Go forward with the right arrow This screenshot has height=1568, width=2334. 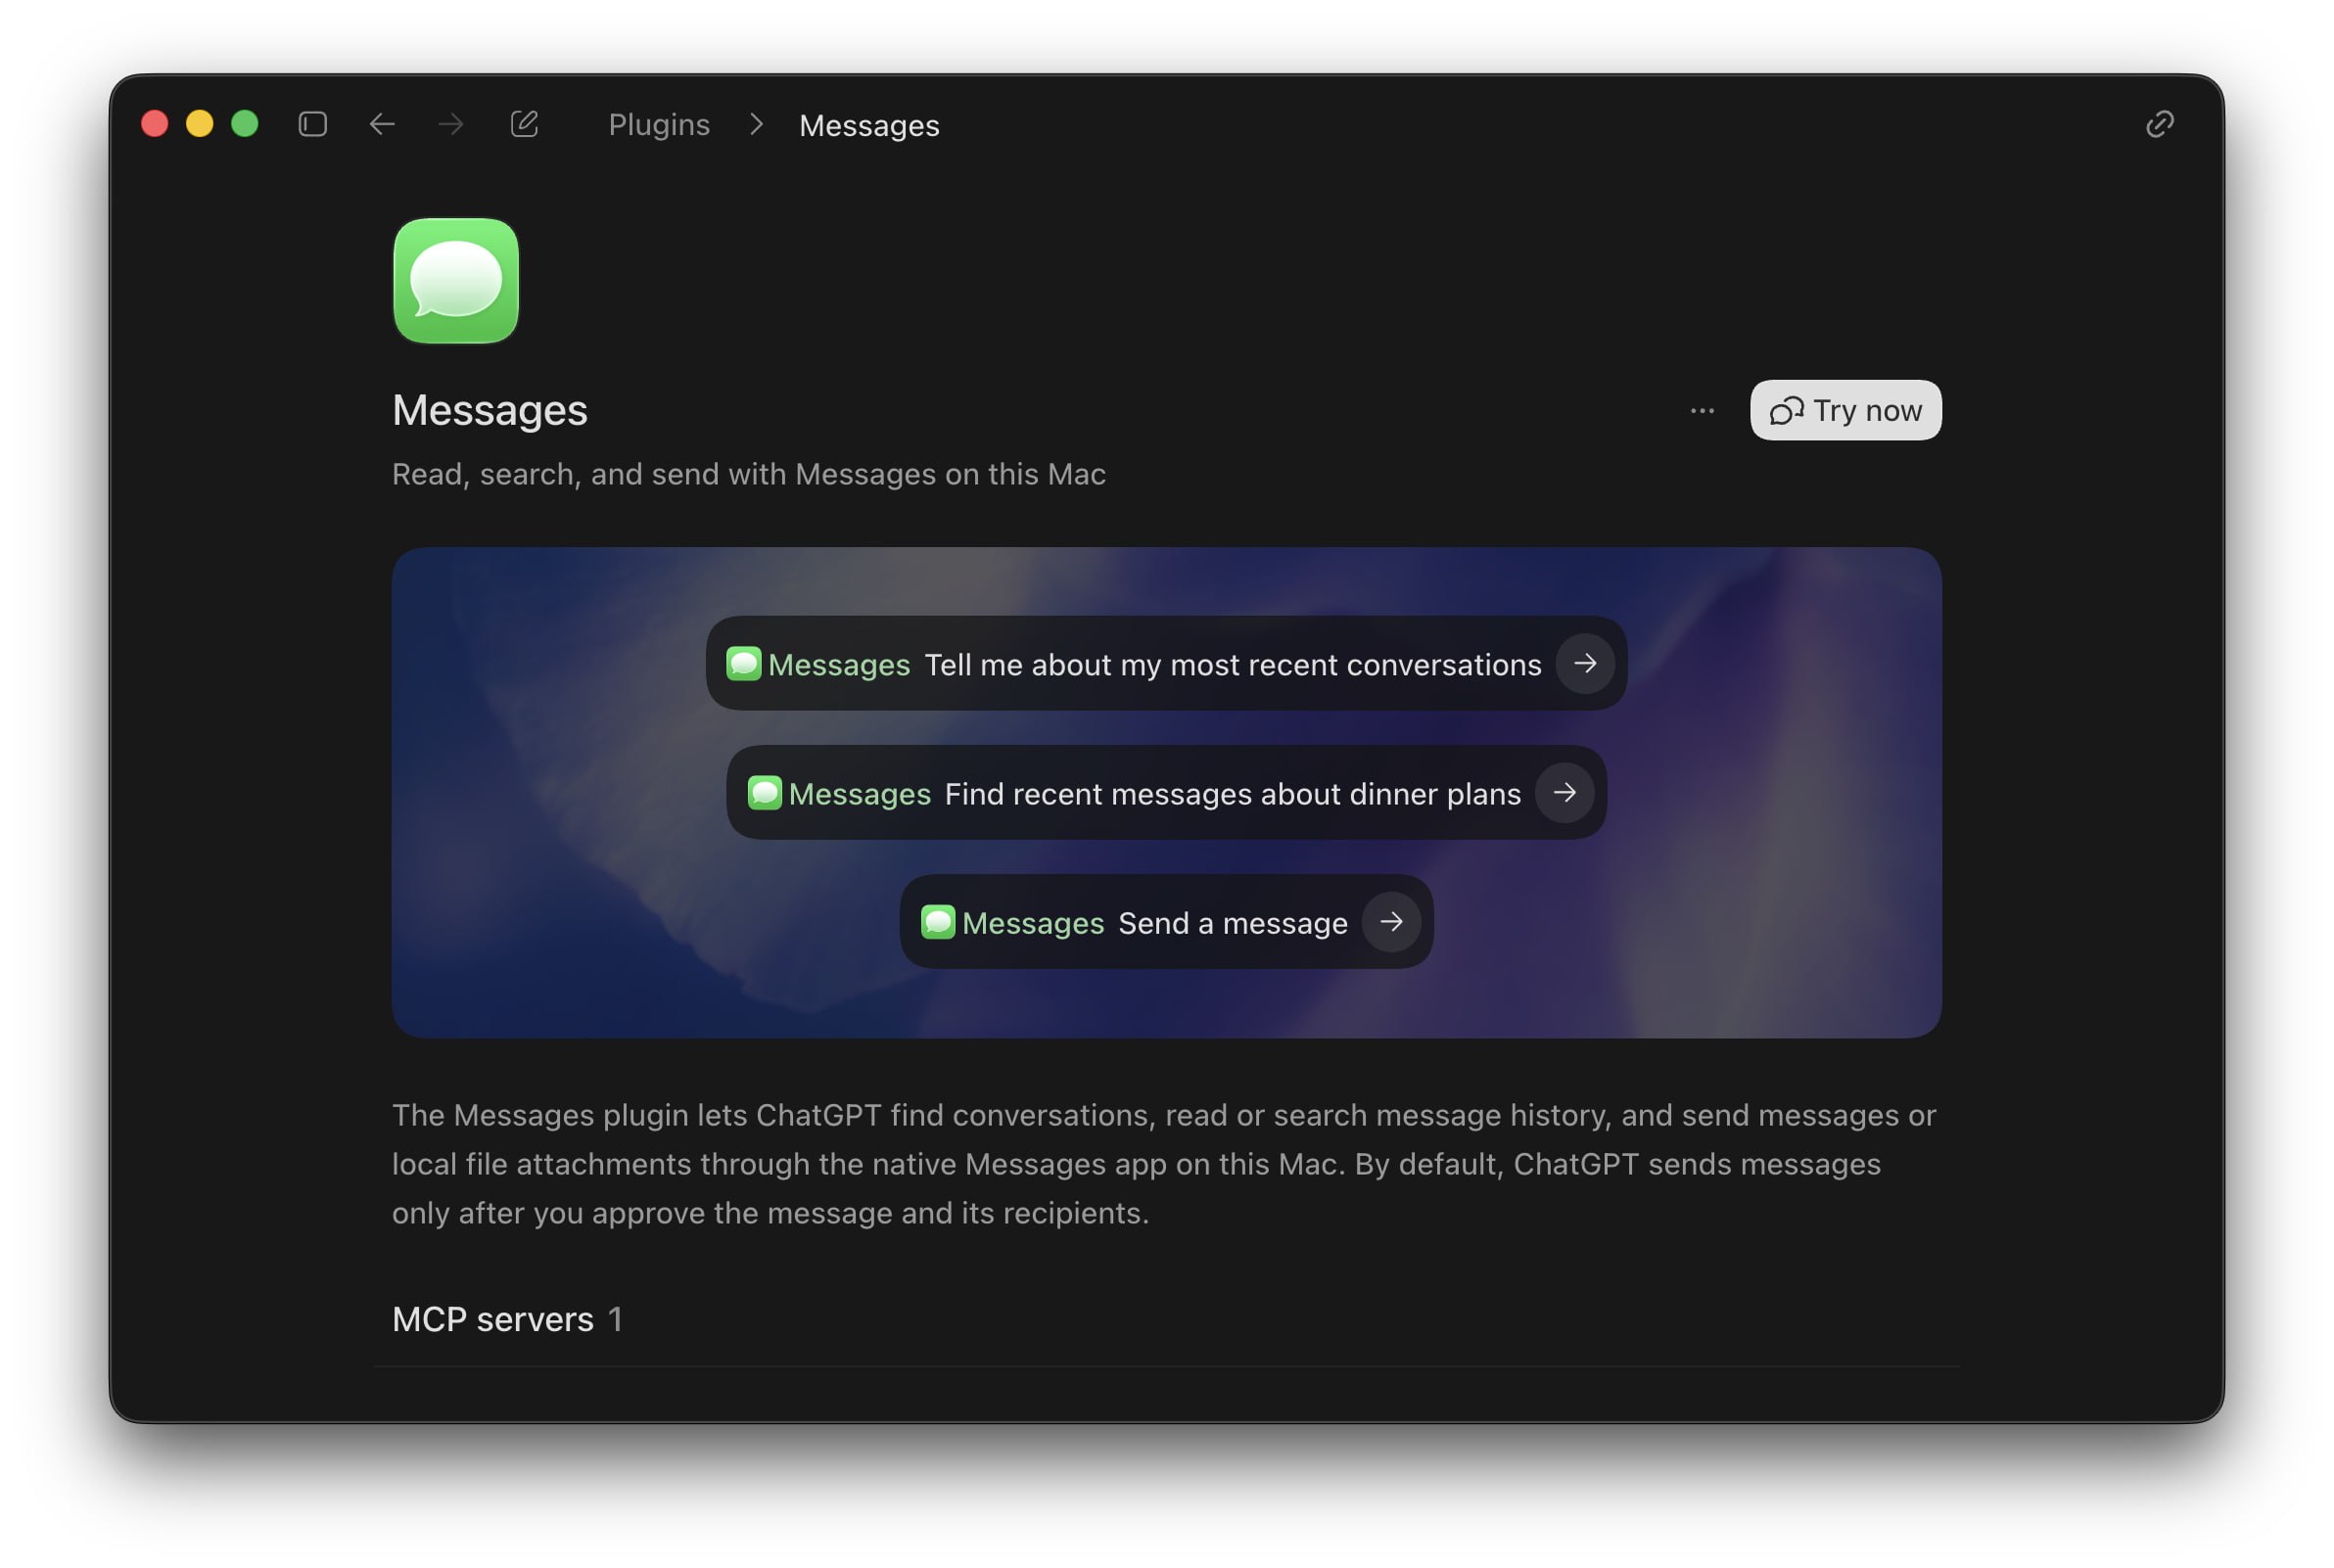451,124
